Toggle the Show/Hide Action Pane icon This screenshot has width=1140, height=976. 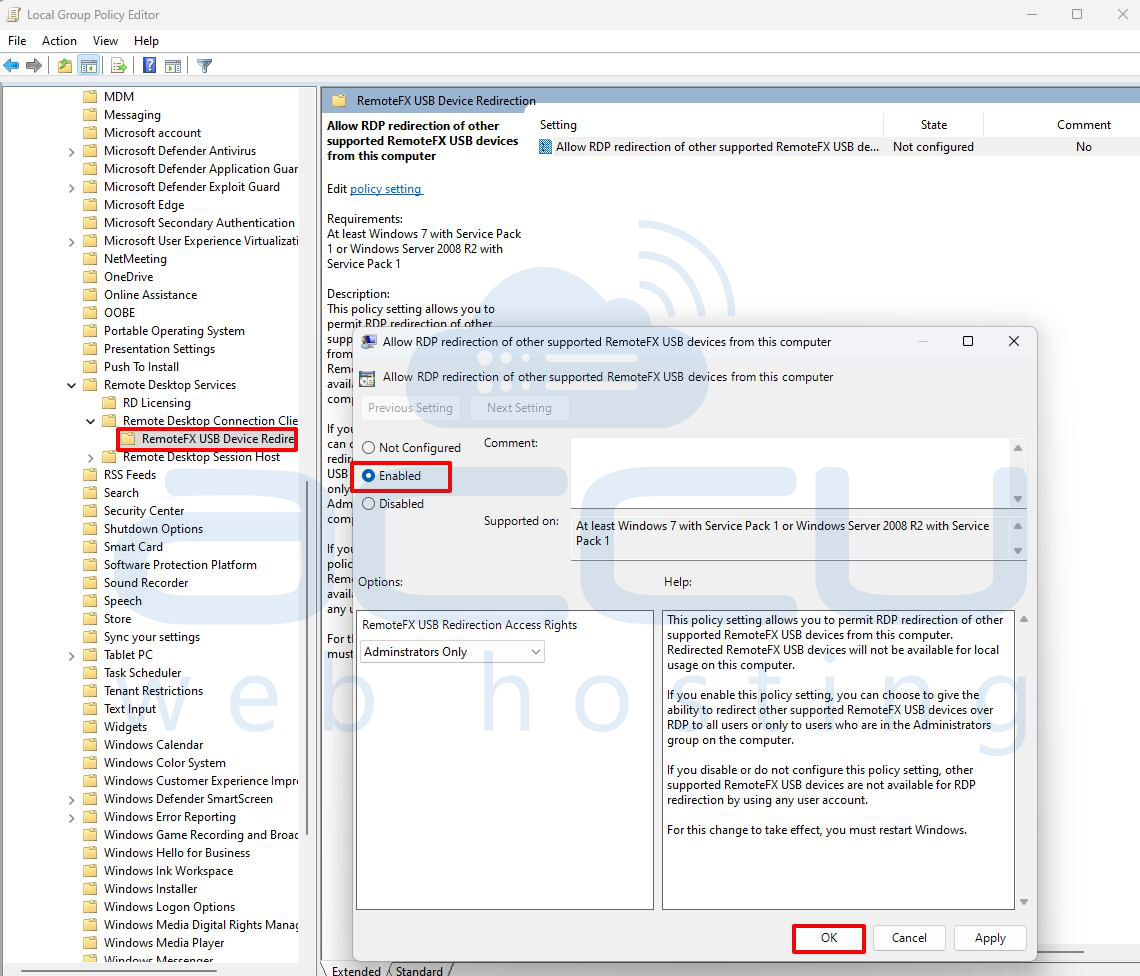pyautogui.click(x=173, y=65)
